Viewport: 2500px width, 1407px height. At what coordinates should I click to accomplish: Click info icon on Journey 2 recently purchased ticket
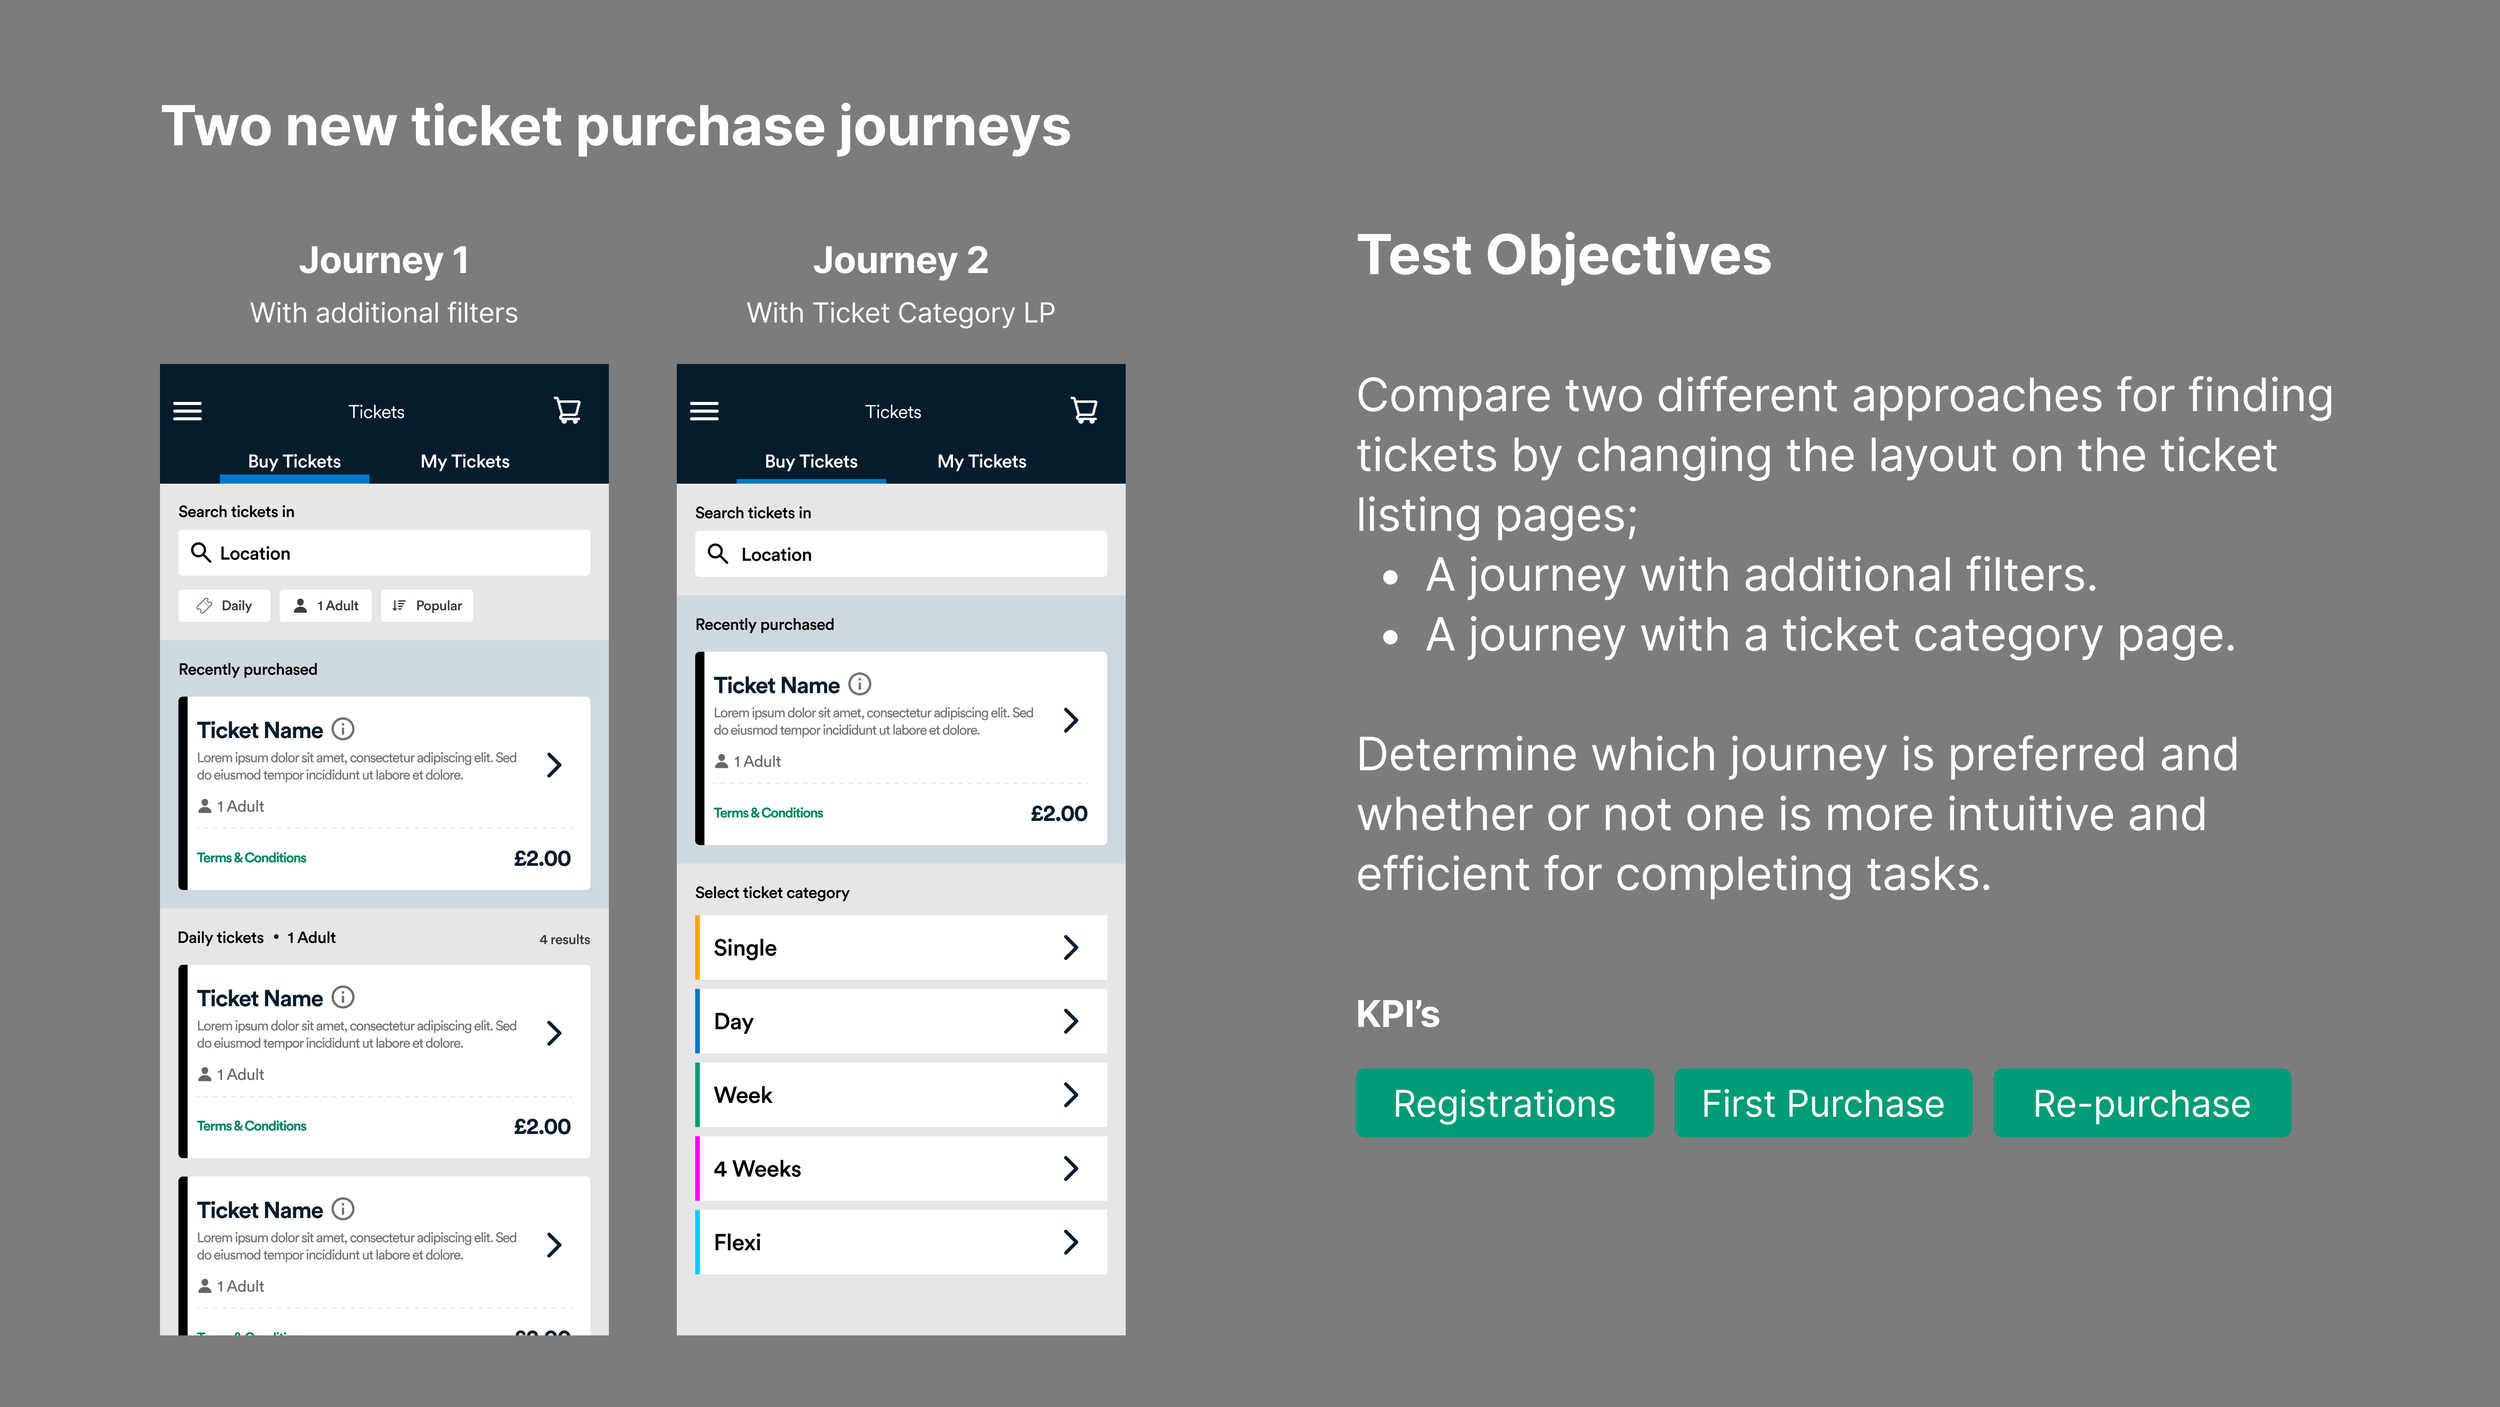[860, 684]
